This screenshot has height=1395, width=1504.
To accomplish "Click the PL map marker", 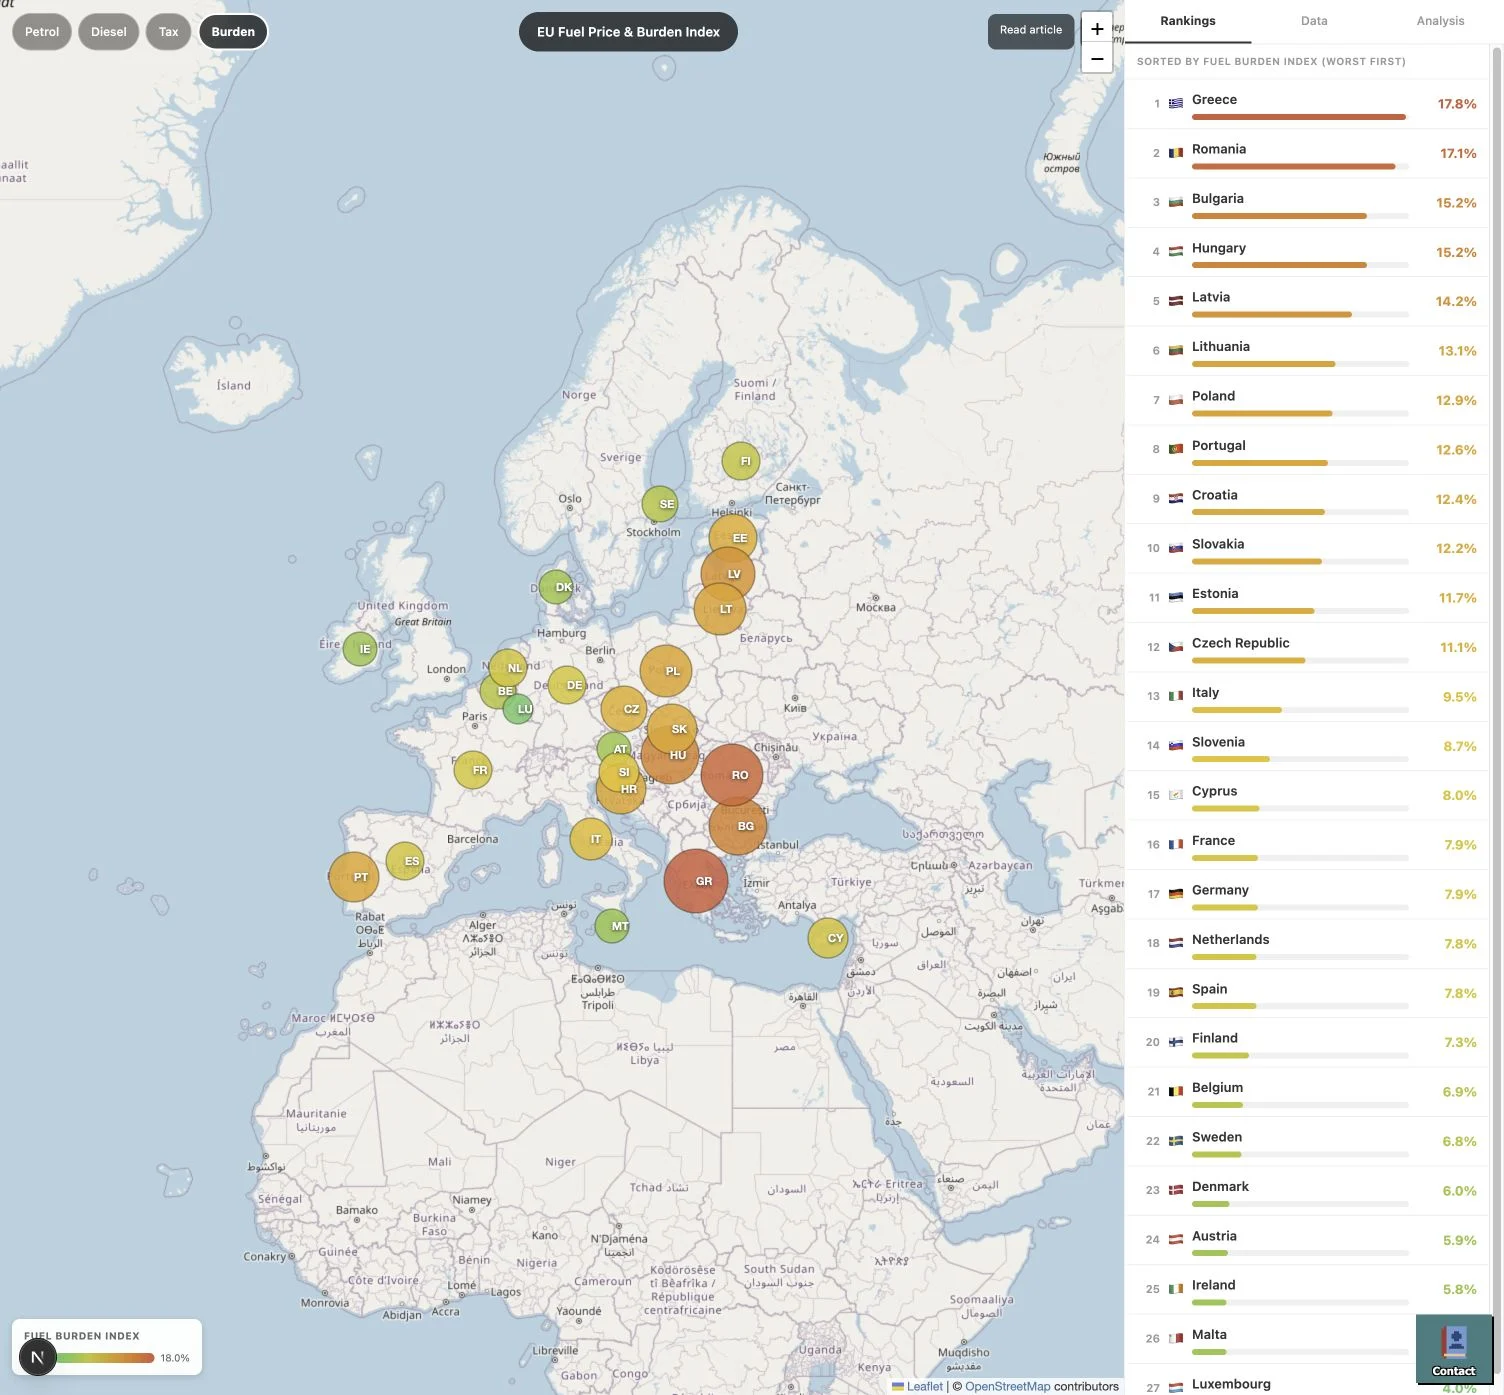I will pos(666,671).
